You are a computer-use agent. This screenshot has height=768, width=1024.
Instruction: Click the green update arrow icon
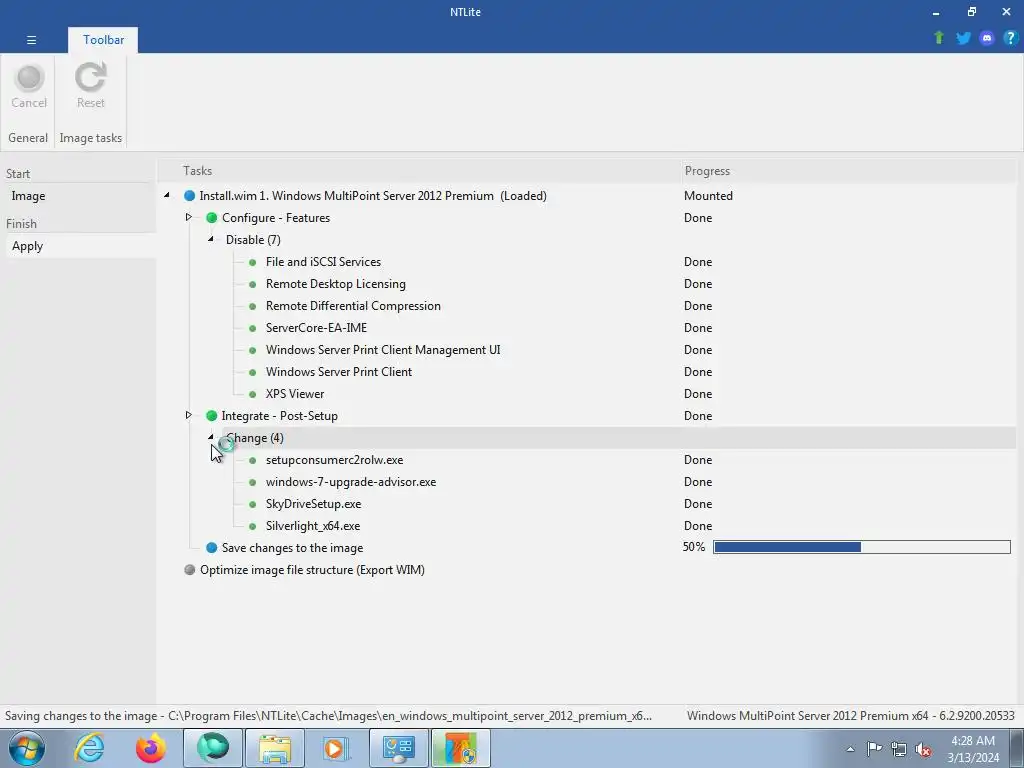[x=938, y=38]
